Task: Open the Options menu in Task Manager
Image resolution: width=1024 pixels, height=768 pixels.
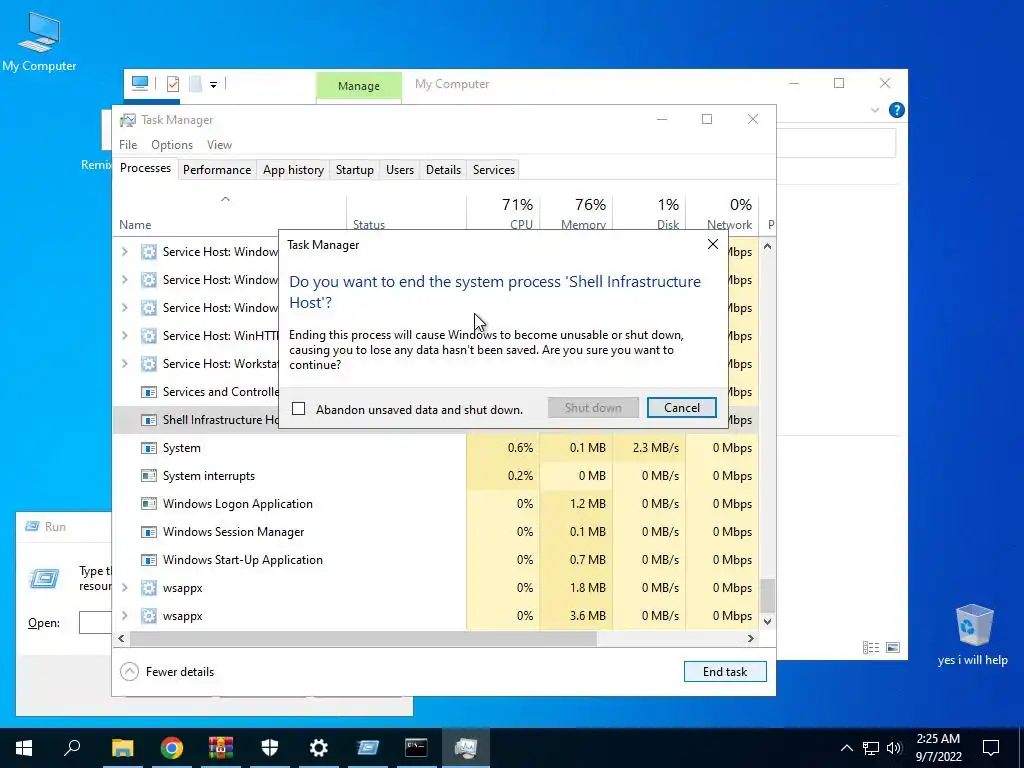Action: pyautogui.click(x=172, y=145)
